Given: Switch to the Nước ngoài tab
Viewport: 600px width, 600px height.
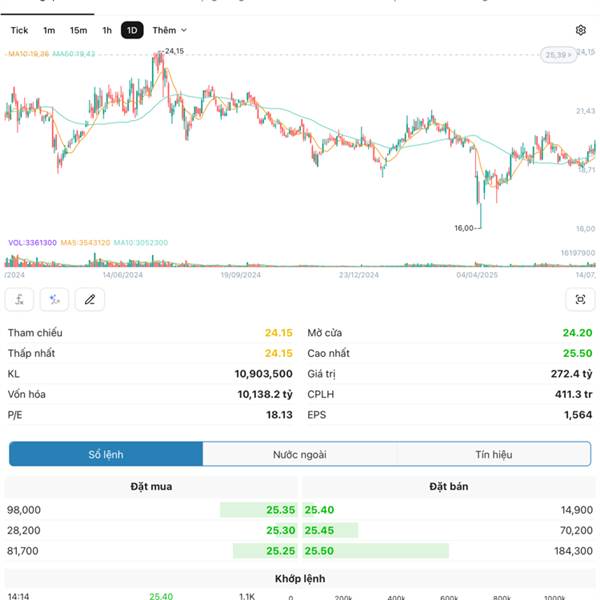Looking at the screenshot, I should 299,454.
